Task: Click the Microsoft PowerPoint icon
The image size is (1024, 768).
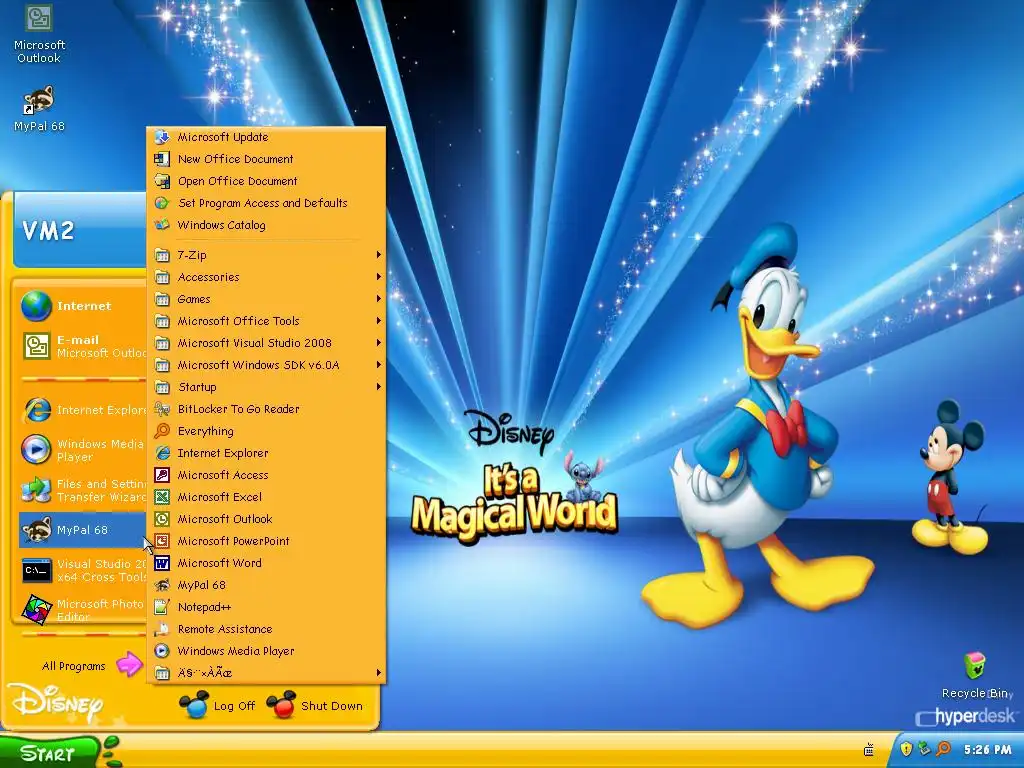Action: click(x=162, y=541)
